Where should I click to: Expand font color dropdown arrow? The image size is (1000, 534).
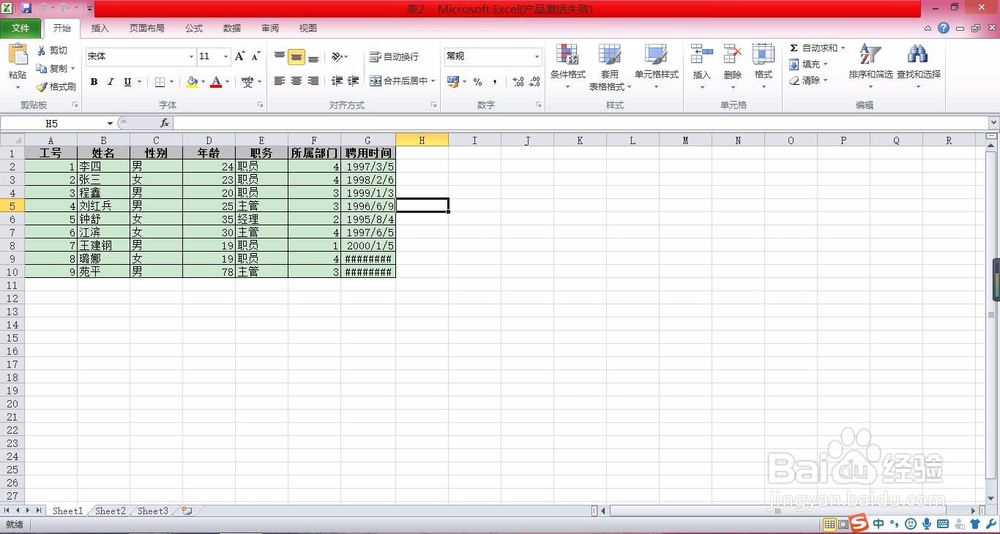point(226,82)
